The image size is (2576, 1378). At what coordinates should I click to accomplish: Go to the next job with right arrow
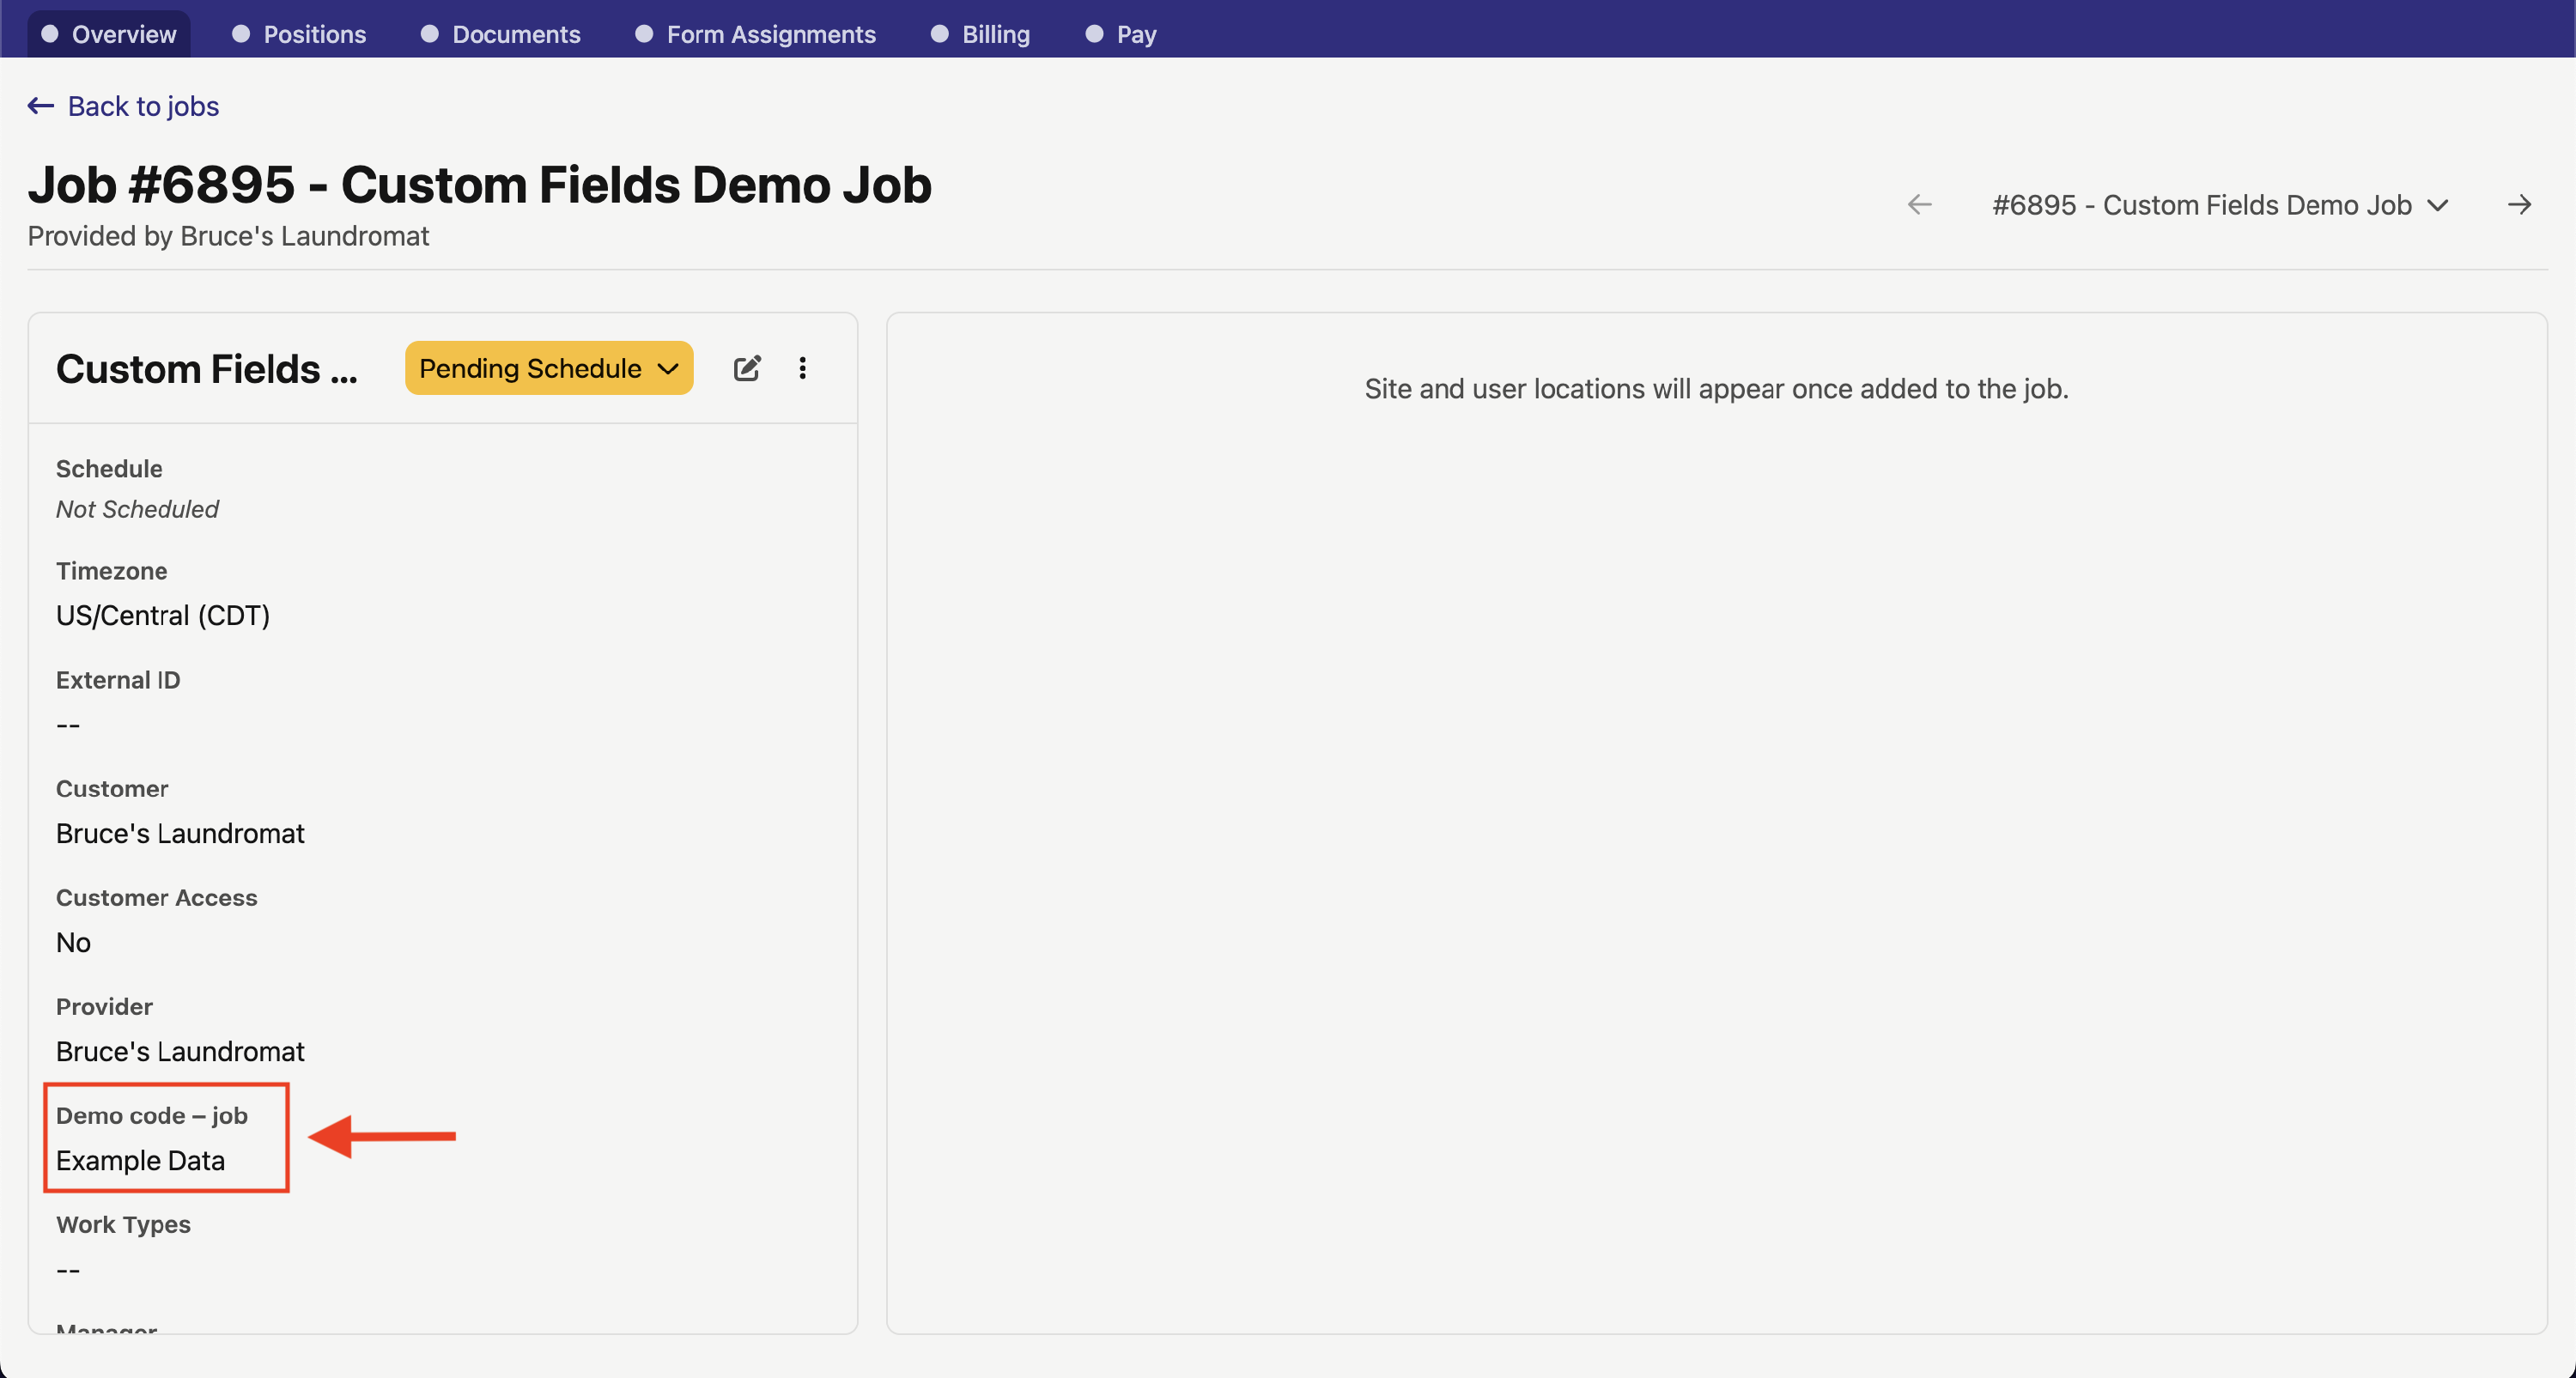point(2519,205)
